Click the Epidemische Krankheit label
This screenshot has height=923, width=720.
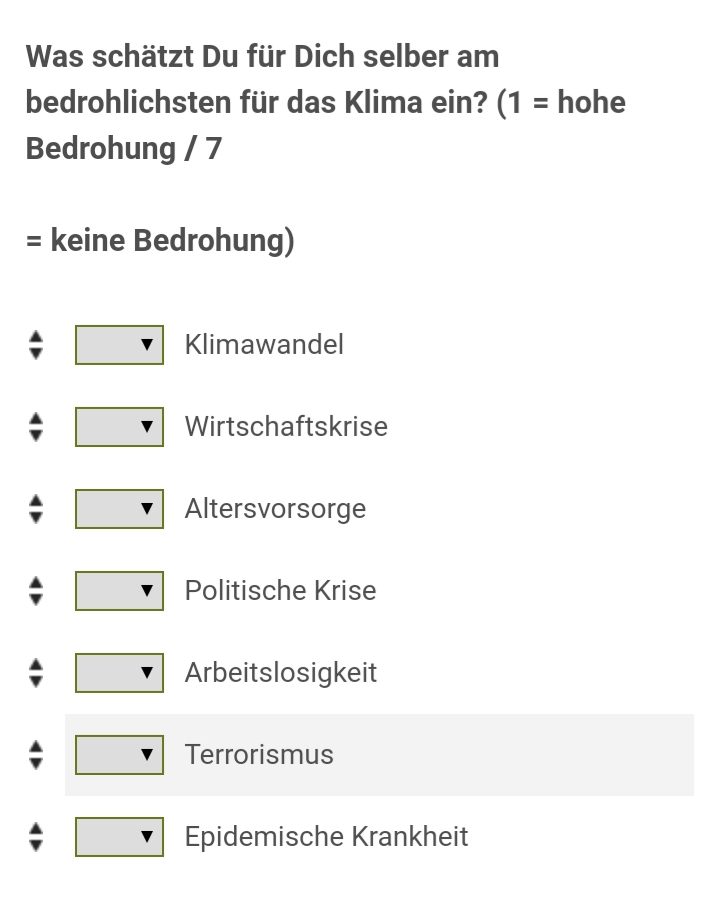pos(327,836)
